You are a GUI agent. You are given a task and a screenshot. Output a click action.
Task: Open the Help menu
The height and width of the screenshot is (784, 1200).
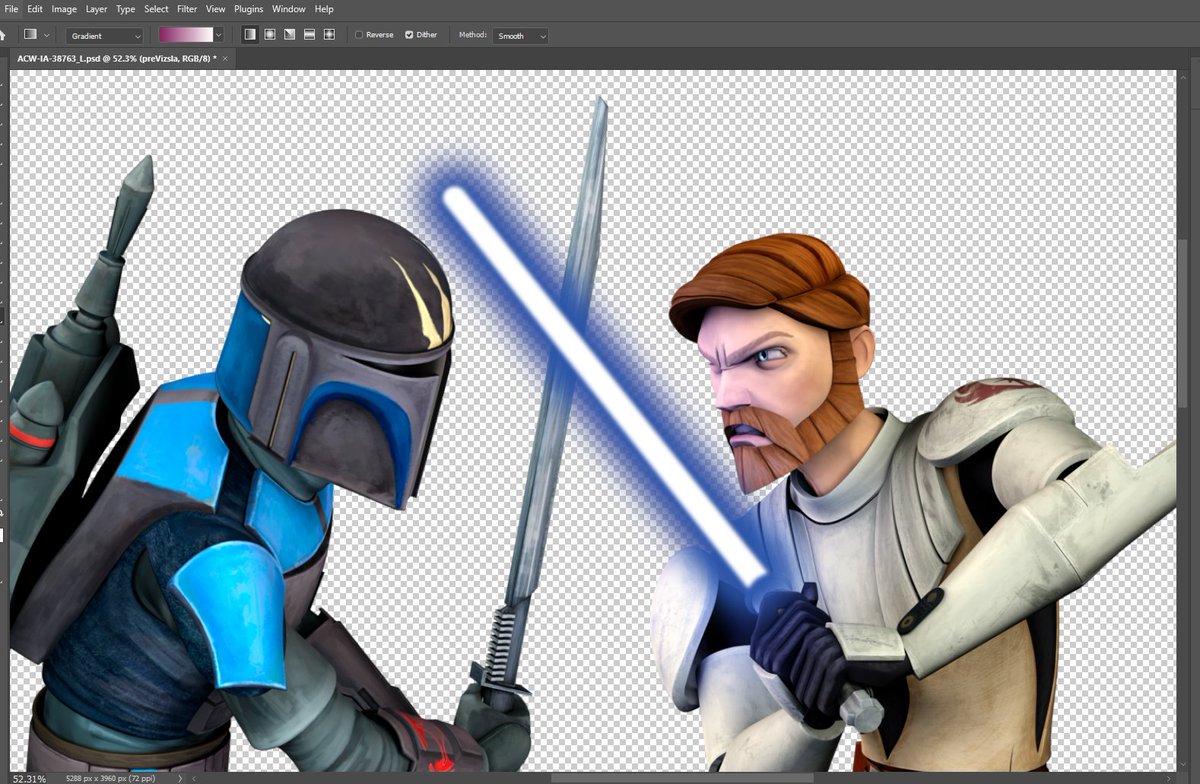(324, 9)
